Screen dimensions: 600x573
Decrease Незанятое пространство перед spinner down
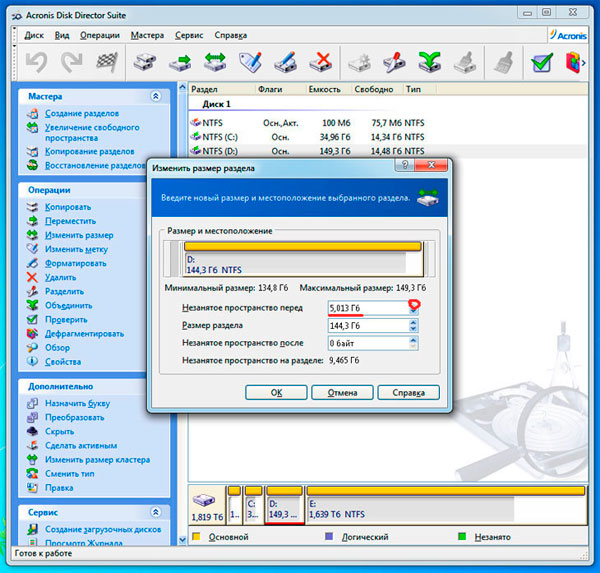click(x=413, y=312)
